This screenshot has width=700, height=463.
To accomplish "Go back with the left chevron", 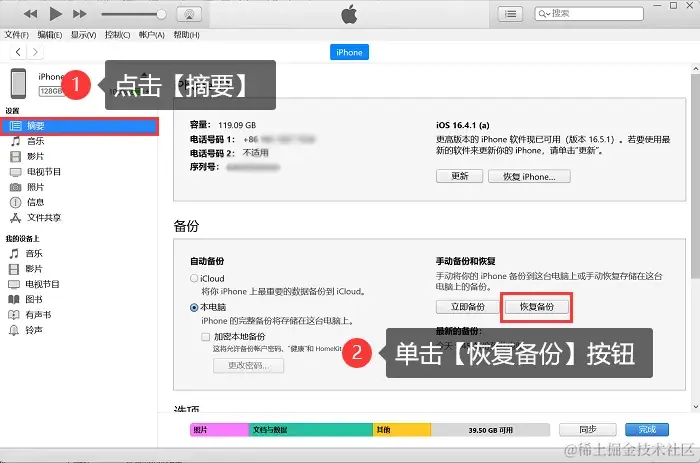I will click(x=18, y=52).
